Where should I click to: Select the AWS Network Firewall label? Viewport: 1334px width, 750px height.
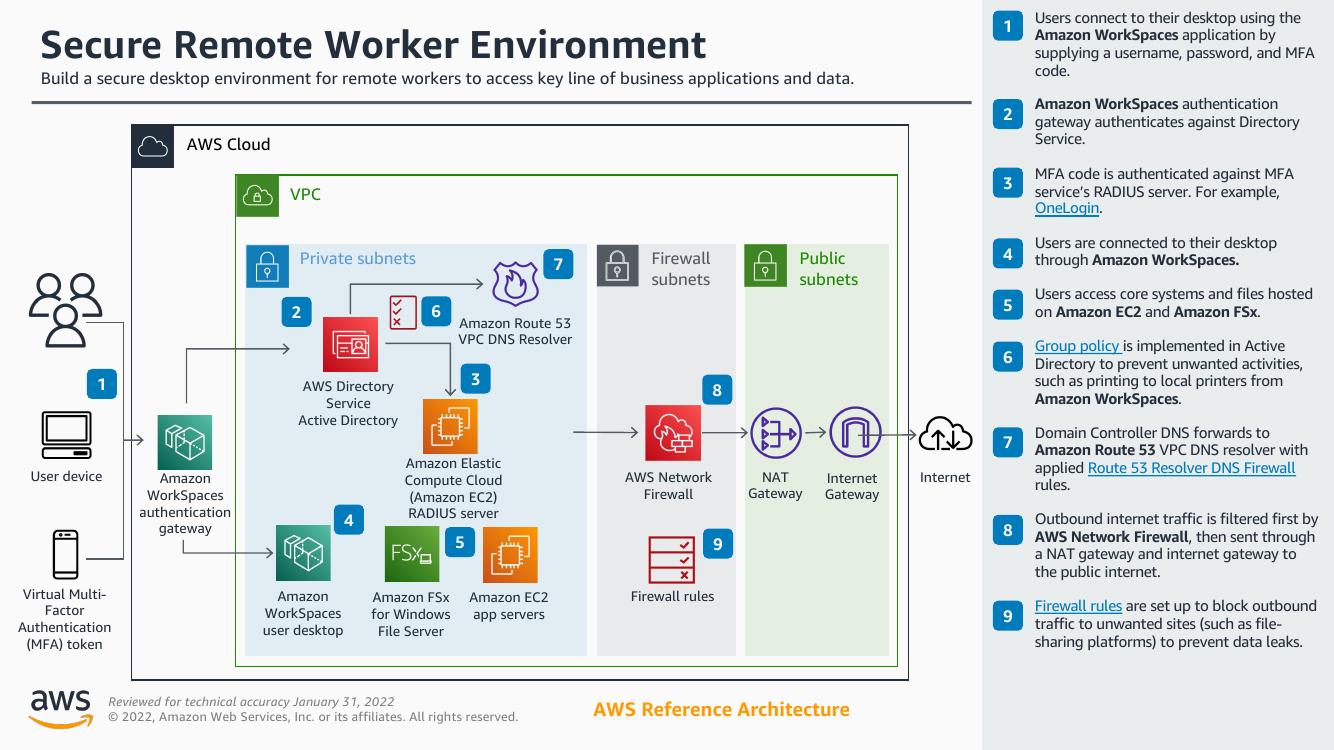[668, 485]
